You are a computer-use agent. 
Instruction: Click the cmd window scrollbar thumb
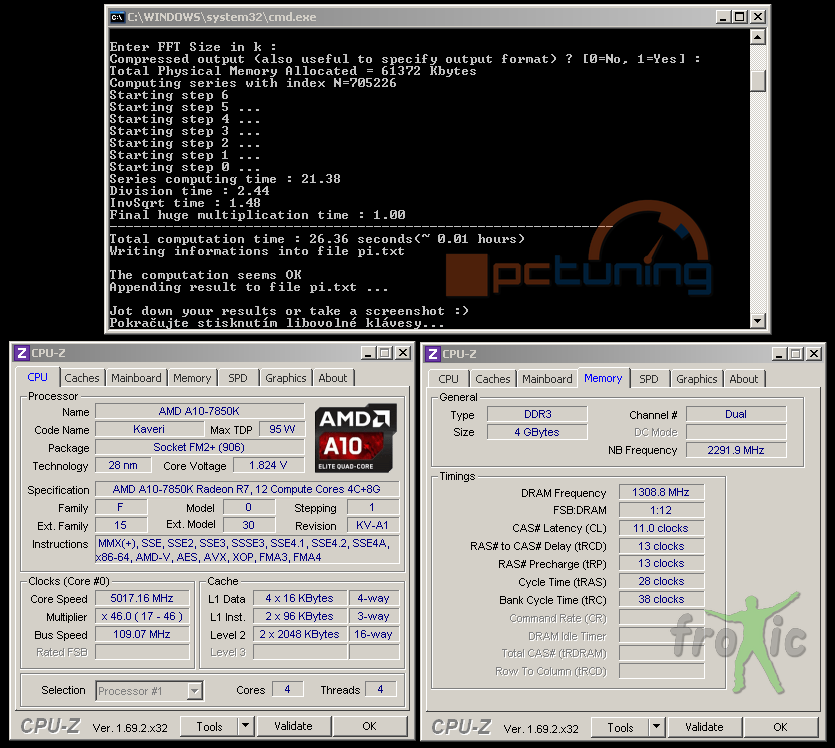coord(758,81)
